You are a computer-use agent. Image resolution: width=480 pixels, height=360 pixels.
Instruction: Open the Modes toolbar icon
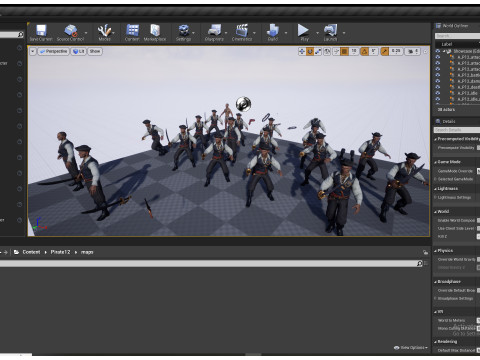tap(104, 31)
